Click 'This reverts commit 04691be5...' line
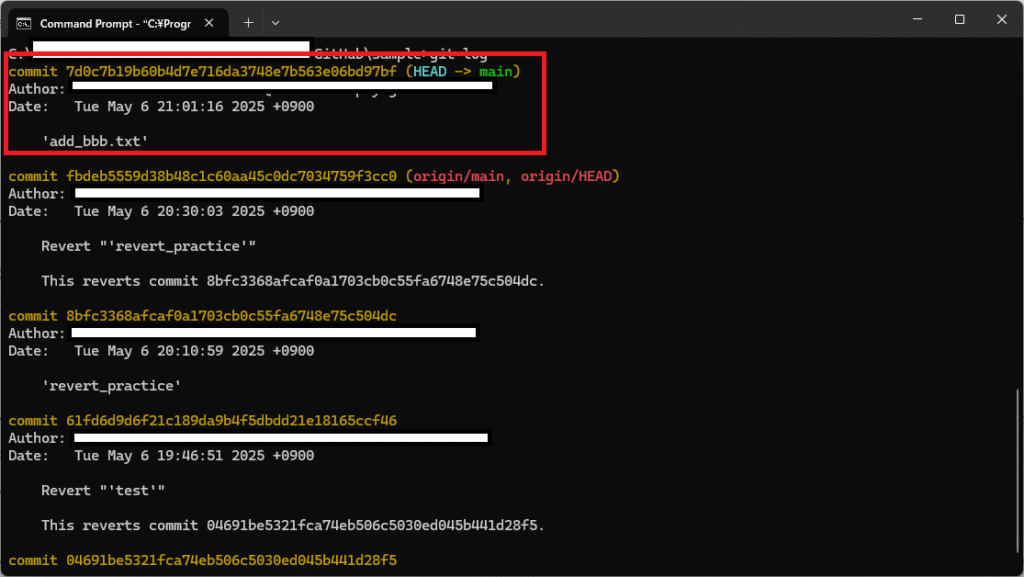1024x577 pixels. pos(293,525)
